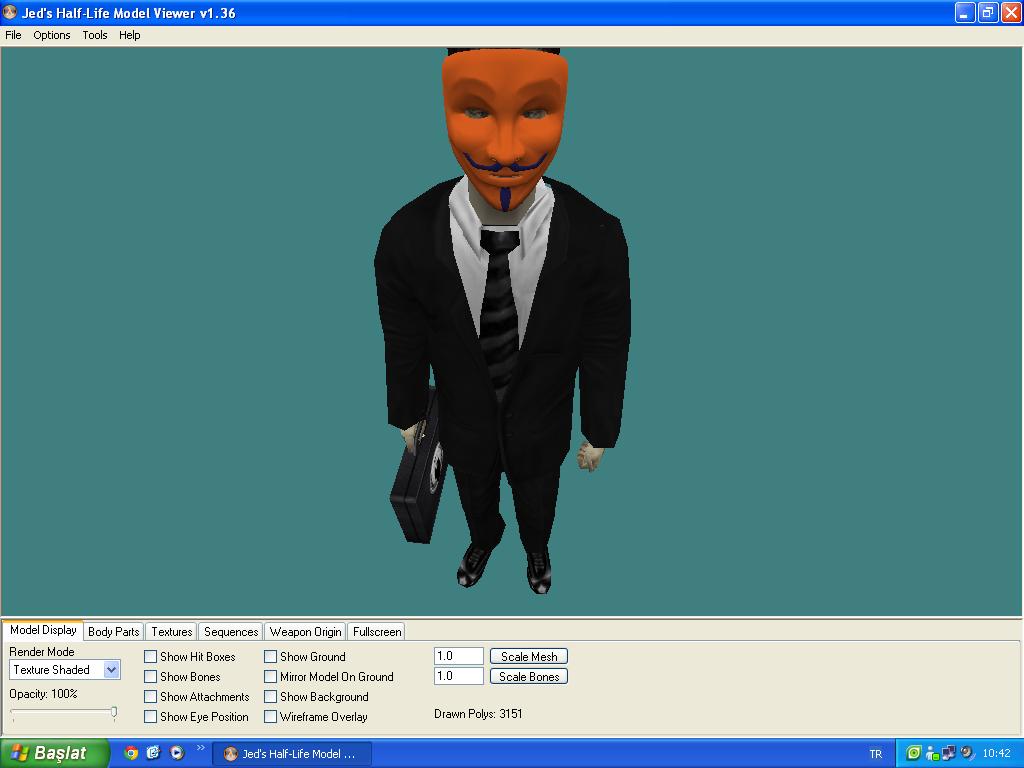Switch to the Sequences tab

click(231, 632)
